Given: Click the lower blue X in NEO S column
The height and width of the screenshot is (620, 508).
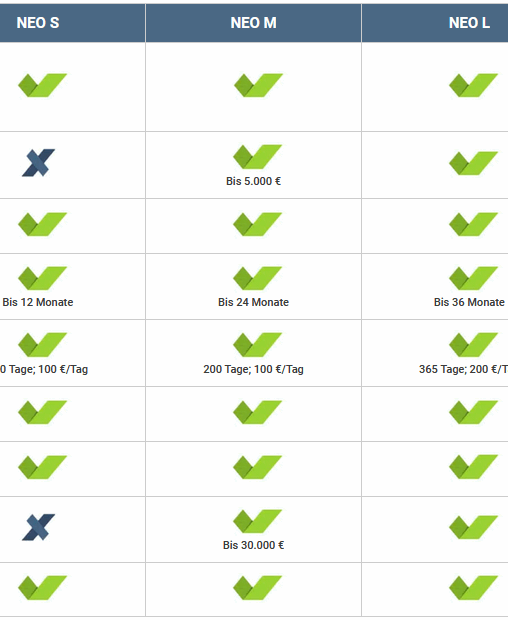Looking at the screenshot, I should click(x=38, y=527).
